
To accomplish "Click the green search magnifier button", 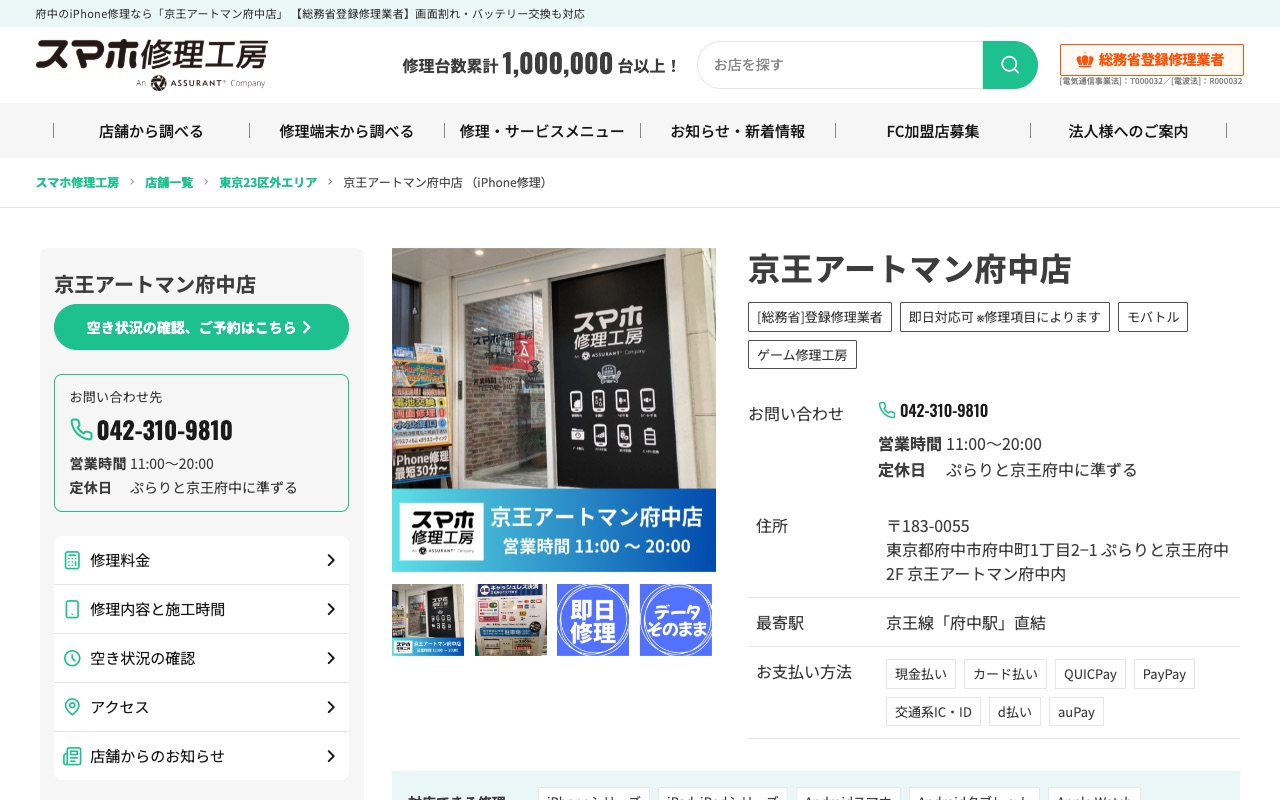I will tap(1010, 65).
